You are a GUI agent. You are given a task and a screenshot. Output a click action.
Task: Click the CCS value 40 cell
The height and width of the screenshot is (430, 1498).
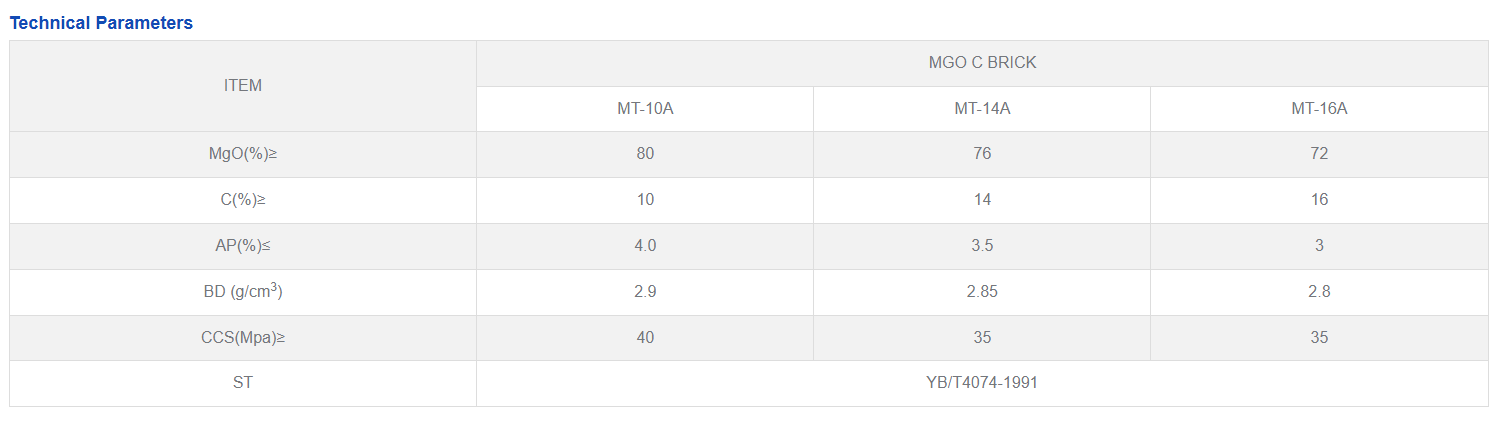tap(645, 338)
